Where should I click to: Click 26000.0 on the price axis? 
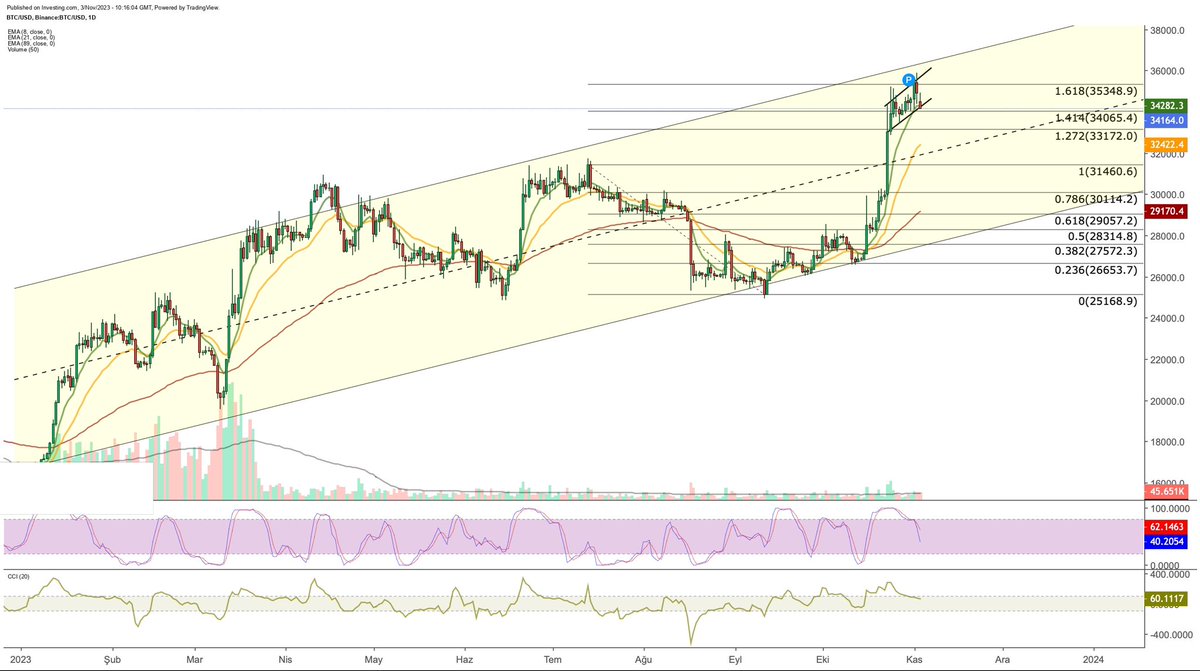[1169, 278]
